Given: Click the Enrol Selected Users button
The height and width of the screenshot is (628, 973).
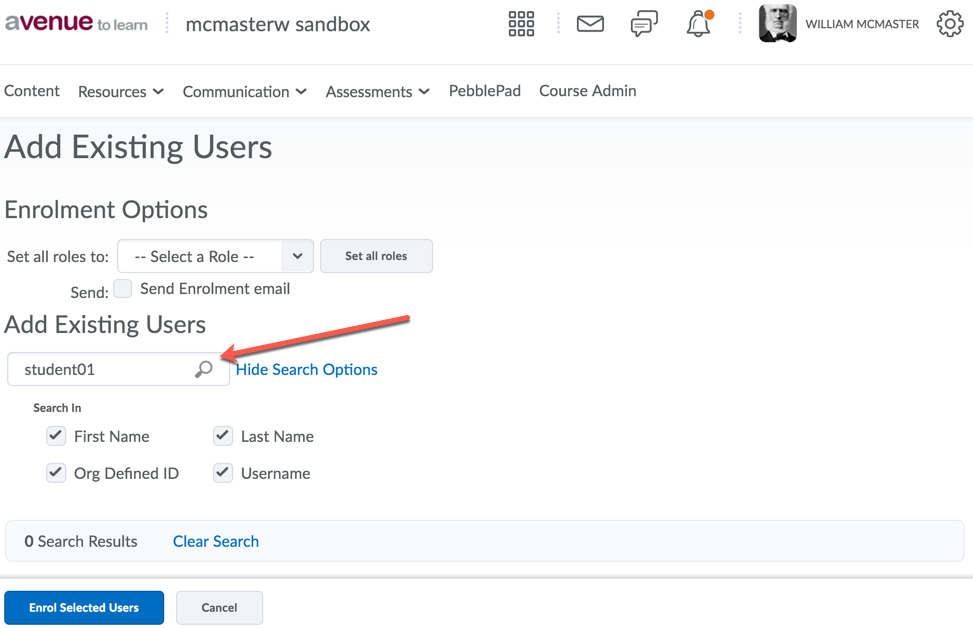Looking at the screenshot, I should click(84, 607).
